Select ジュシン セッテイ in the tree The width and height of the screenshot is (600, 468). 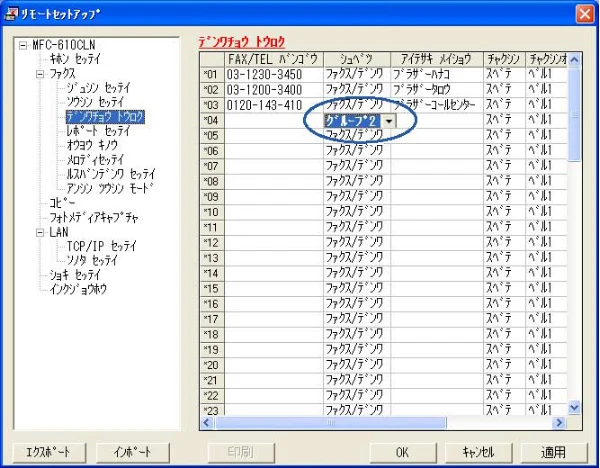click(99, 88)
